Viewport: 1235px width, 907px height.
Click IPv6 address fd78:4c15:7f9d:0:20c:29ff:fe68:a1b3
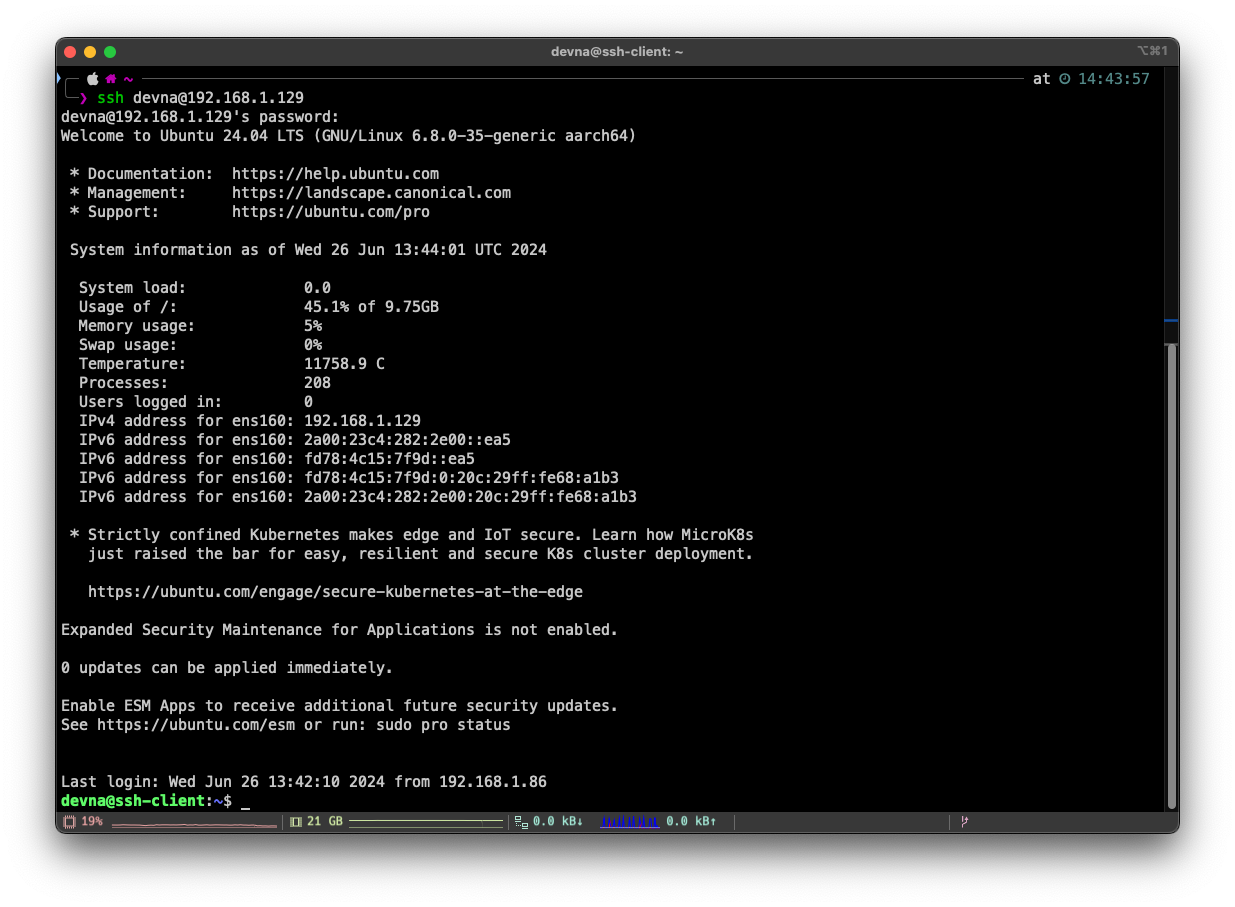click(x=461, y=478)
